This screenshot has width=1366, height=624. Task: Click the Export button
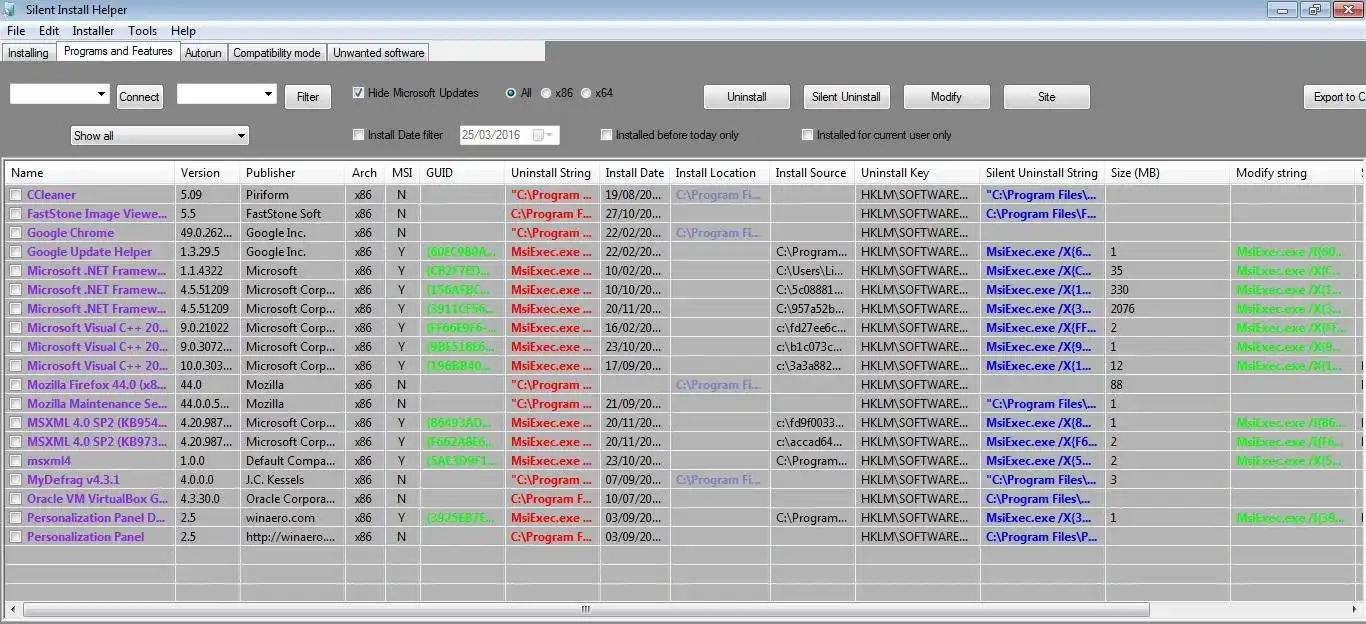1334,97
